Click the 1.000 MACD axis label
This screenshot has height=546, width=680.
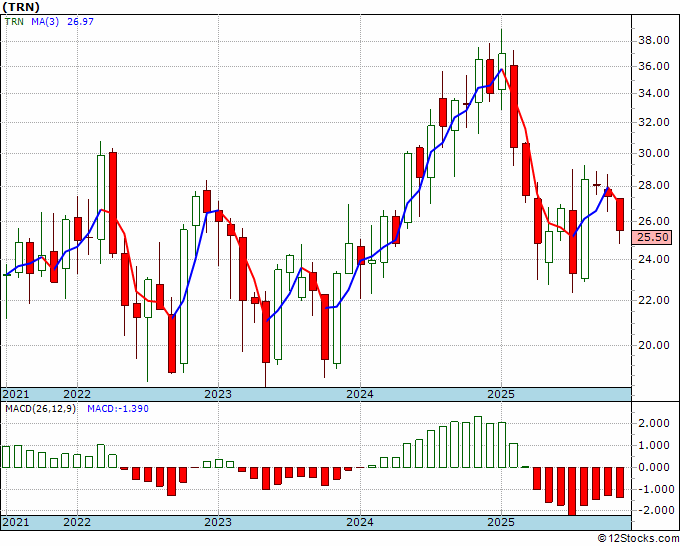point(654,445)
